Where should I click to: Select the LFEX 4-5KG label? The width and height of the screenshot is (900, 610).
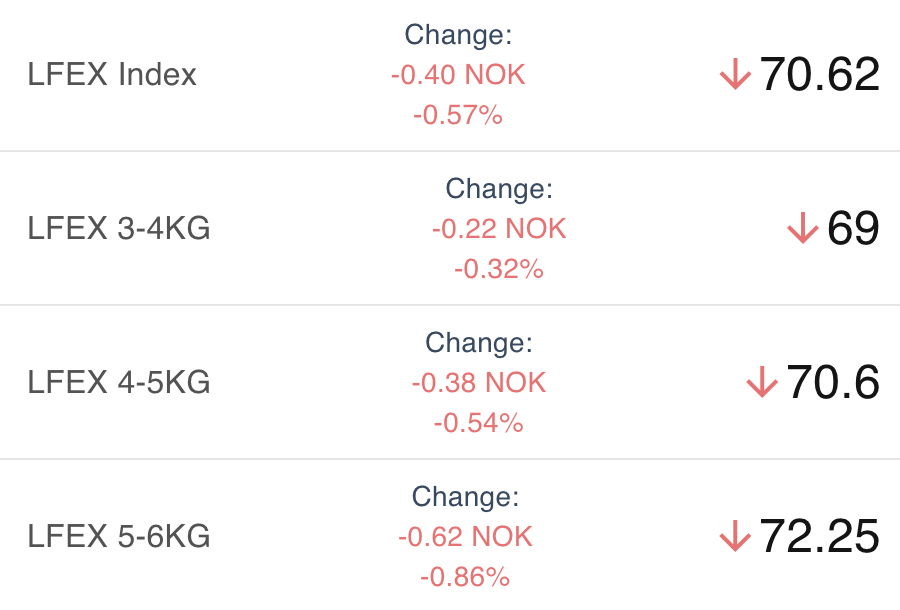tap(119, 383)
